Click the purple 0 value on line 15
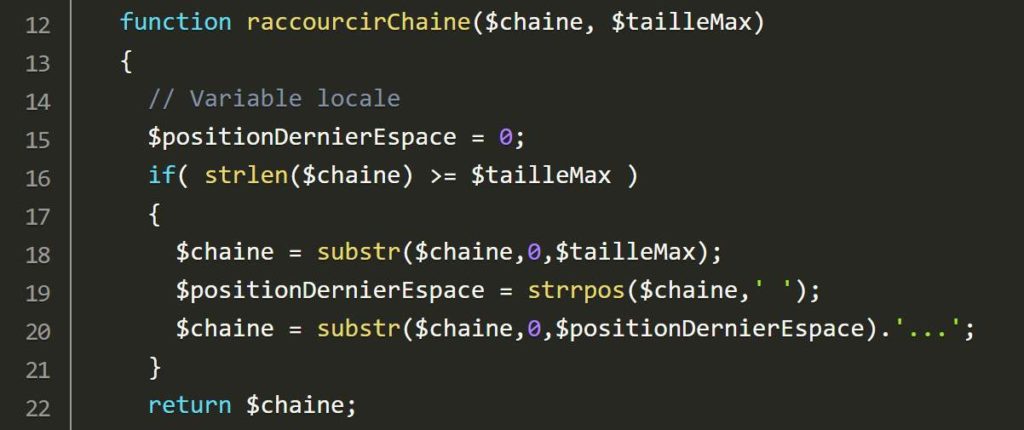 pyautogui.click(x=505, y=137)
